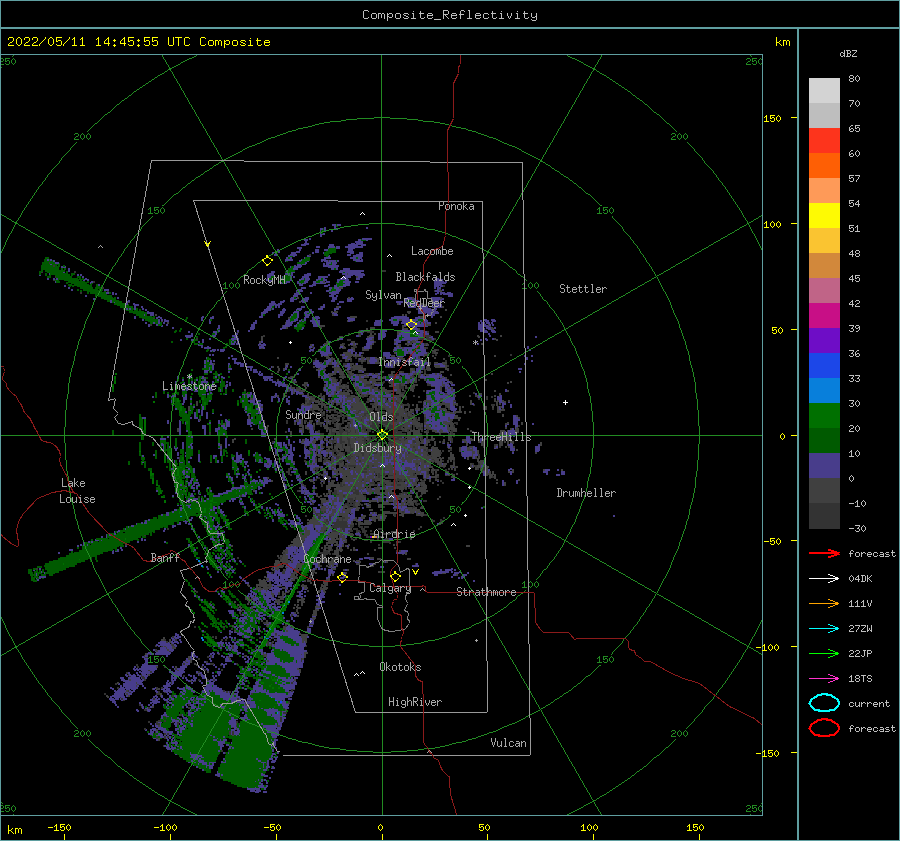Click the km unit label at top right
The width and height of the screenshot is (900, 841).
pos(782,42)
